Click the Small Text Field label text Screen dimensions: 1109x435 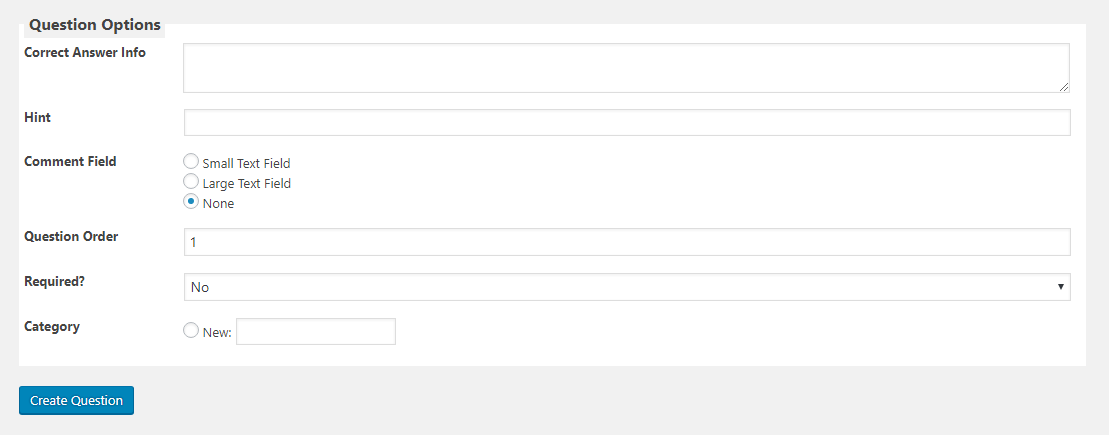246,163
